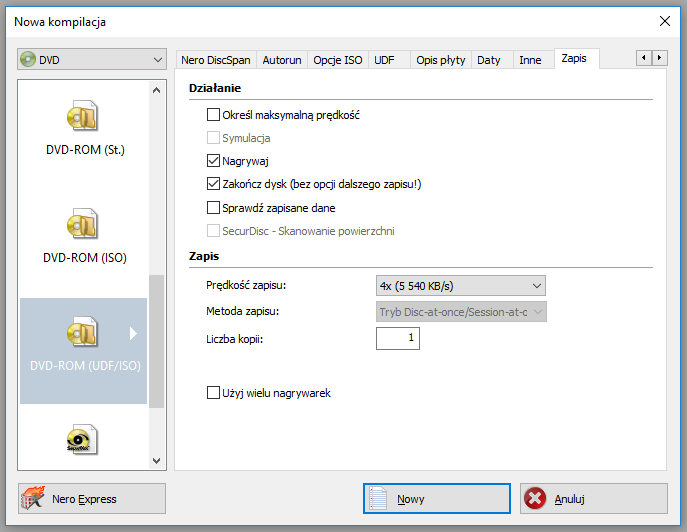Click the white arrow beside DVD-ROM (UDF/ISO)
The width and height of the screenshot is (687, 532).
[x=133, y=333]
